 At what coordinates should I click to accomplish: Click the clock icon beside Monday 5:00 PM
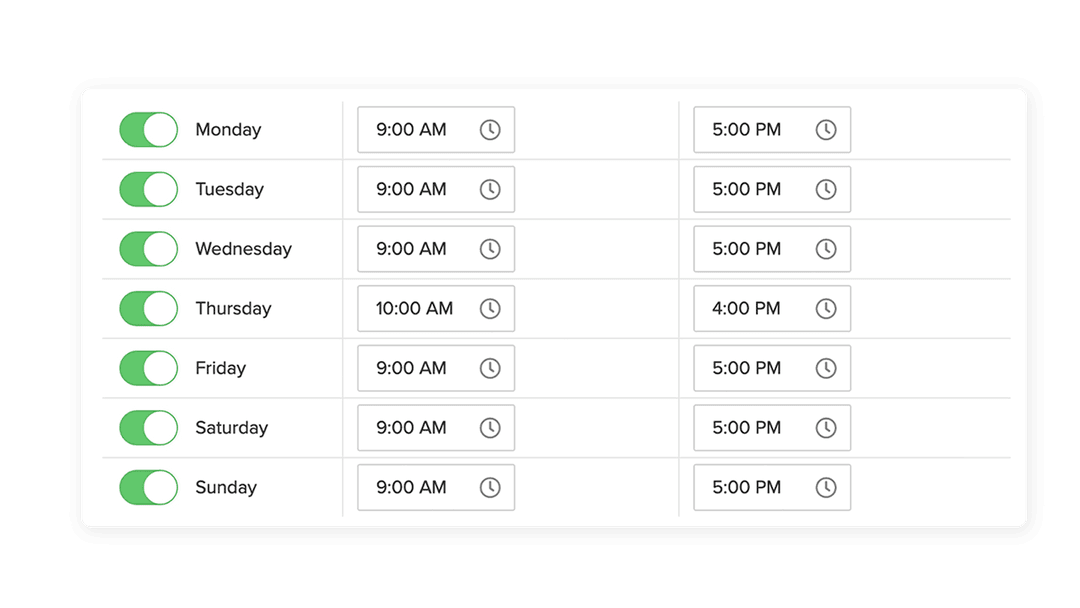(x=826, y=129)
